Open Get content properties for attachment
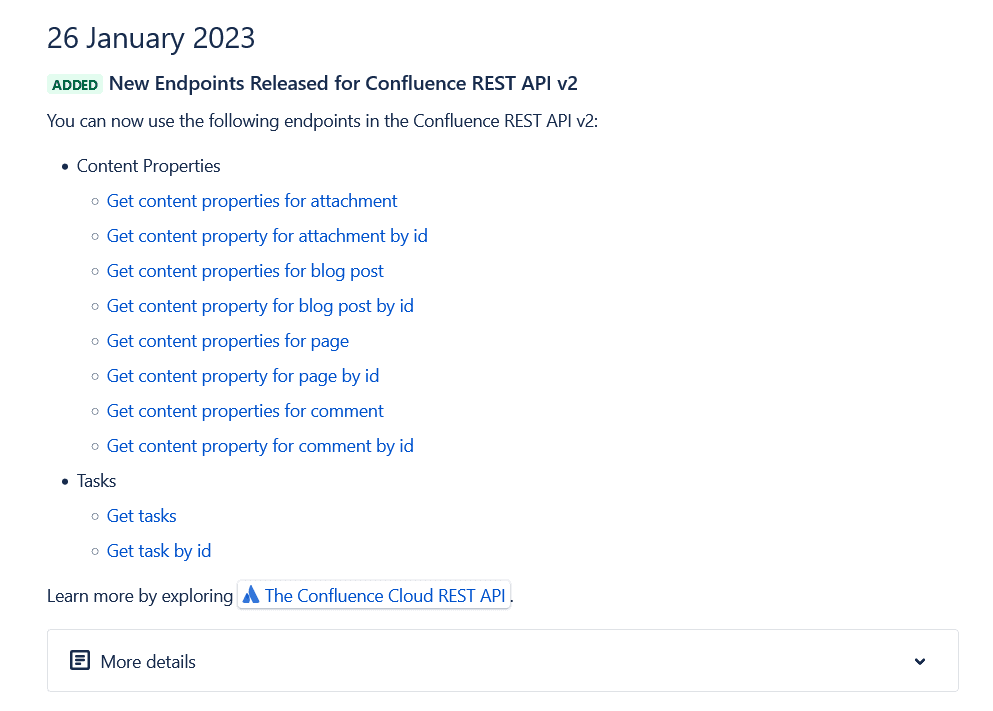This screenshot has width=993, height=711. [x=252, y=201]
